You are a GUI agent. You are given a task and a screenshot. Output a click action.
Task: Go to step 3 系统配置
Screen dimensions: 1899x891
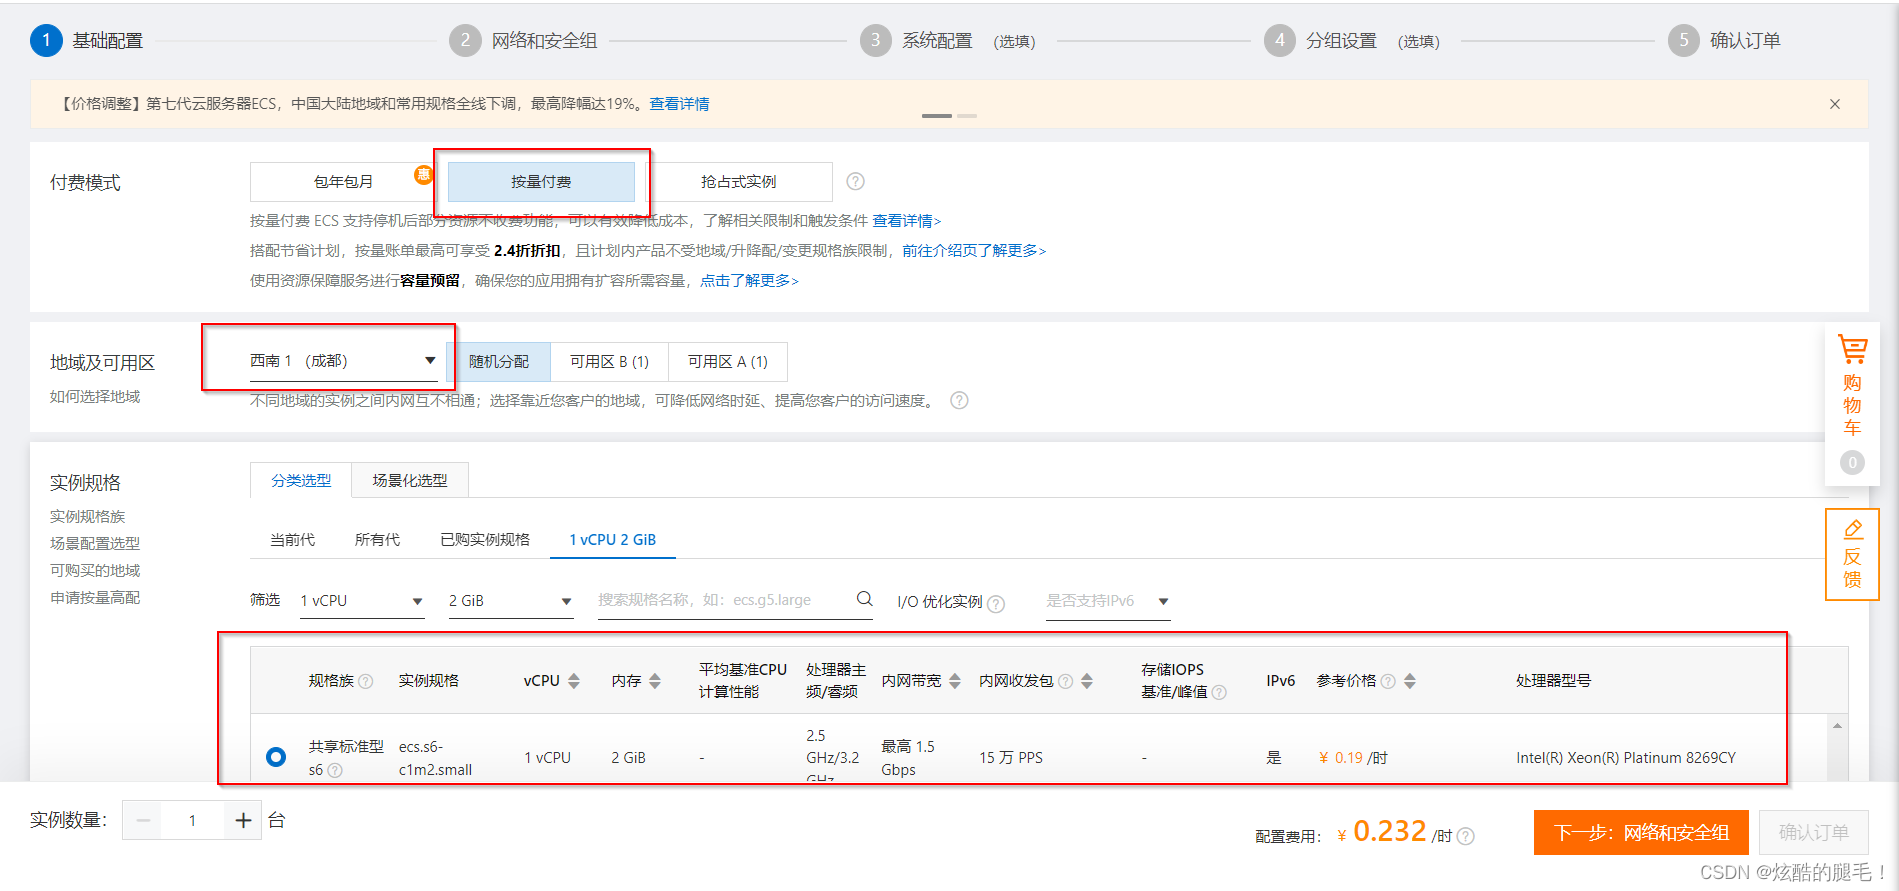pyautogui.click(x=948, y=41)
